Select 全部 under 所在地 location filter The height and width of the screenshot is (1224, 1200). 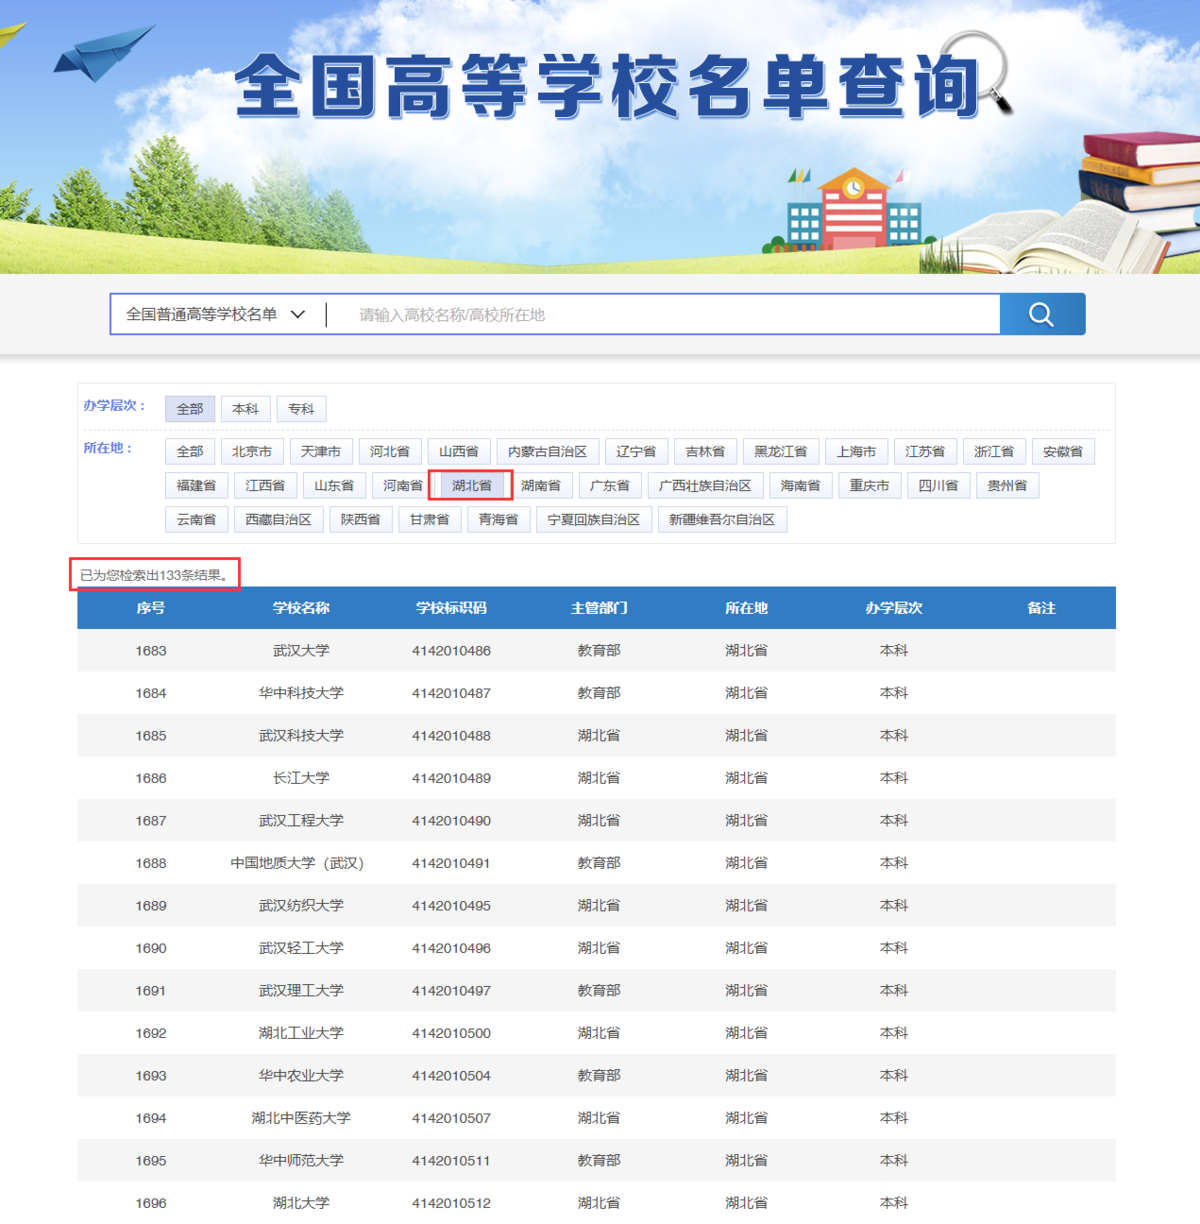pyautogui.click(x=190, y=452)
